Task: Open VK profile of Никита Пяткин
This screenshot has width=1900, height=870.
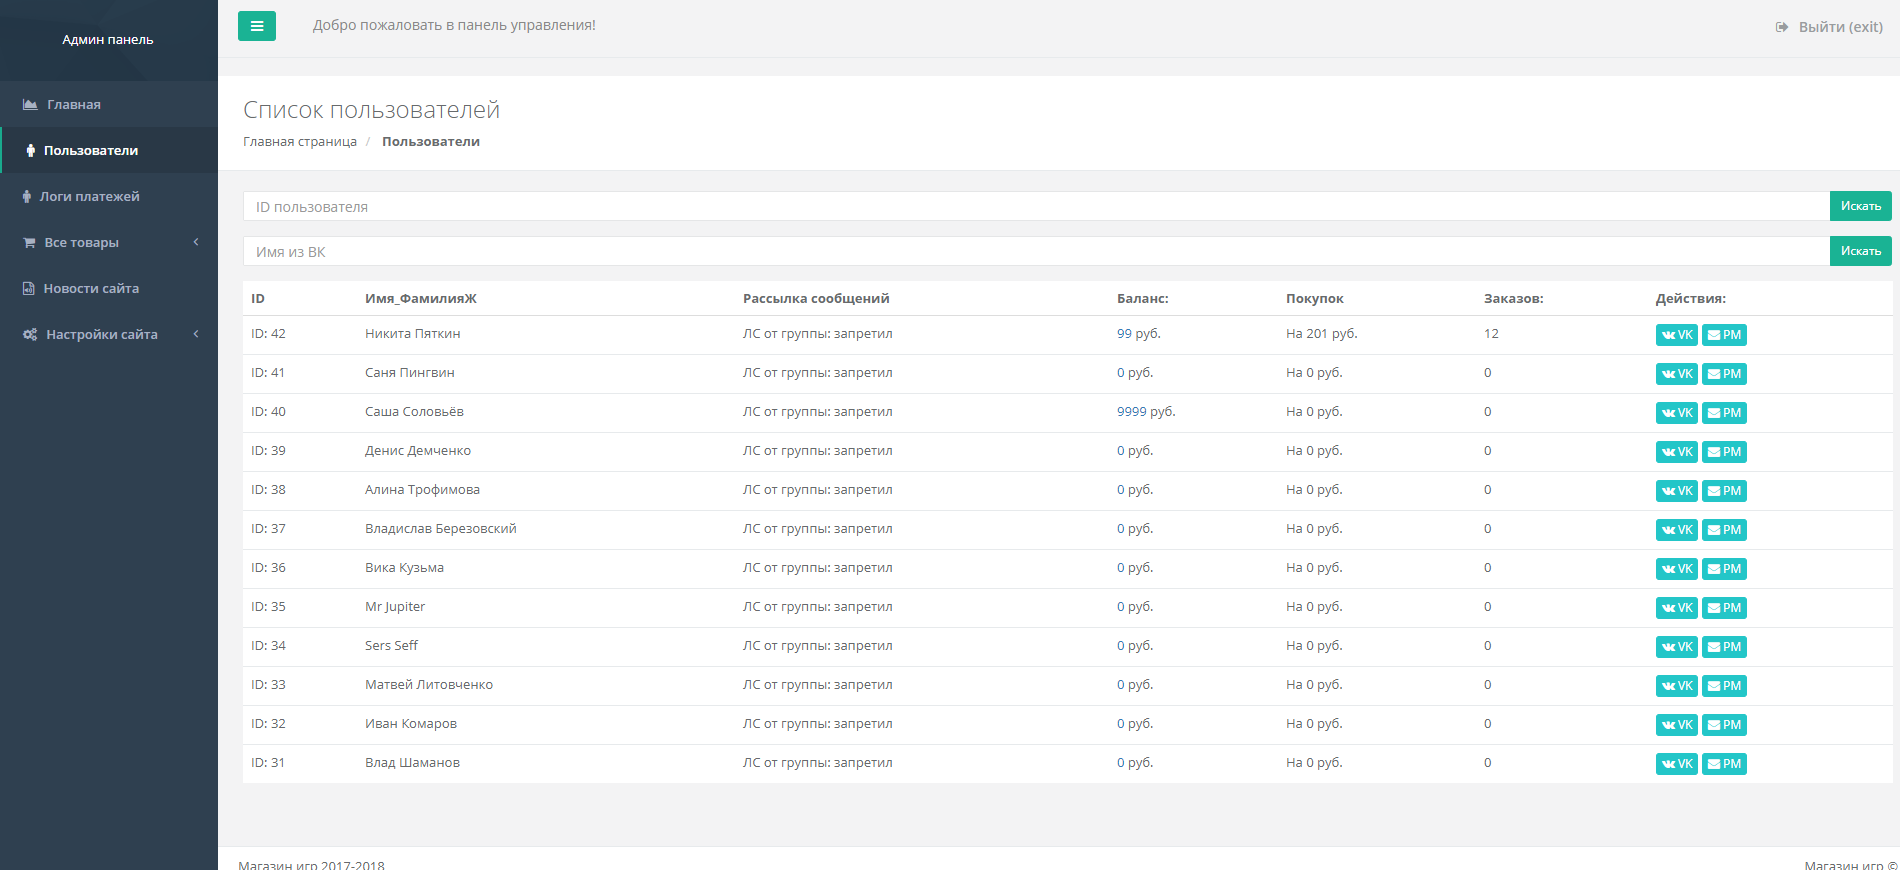Action: (x=1676, y=335)
